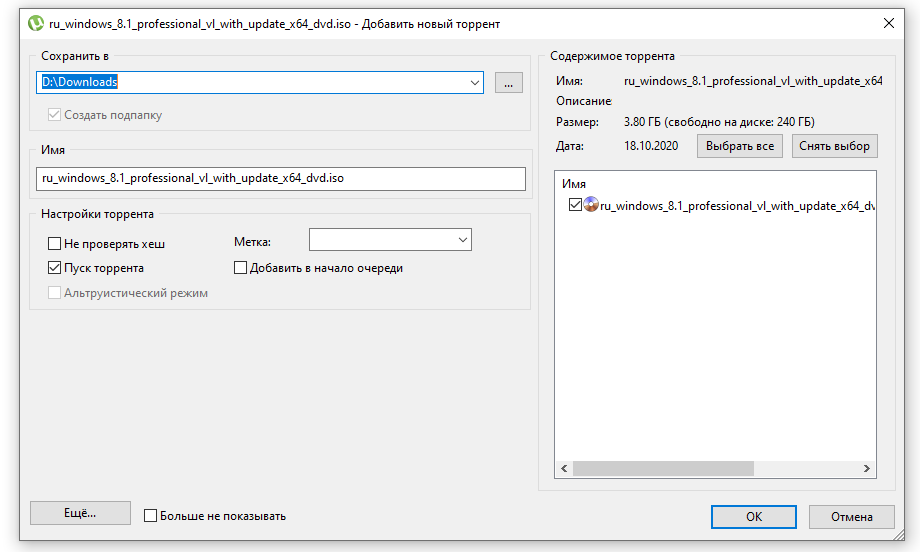920x552 pixels.
Task: Expand the save path dropdown arrow
Action: tap(475, 83)
